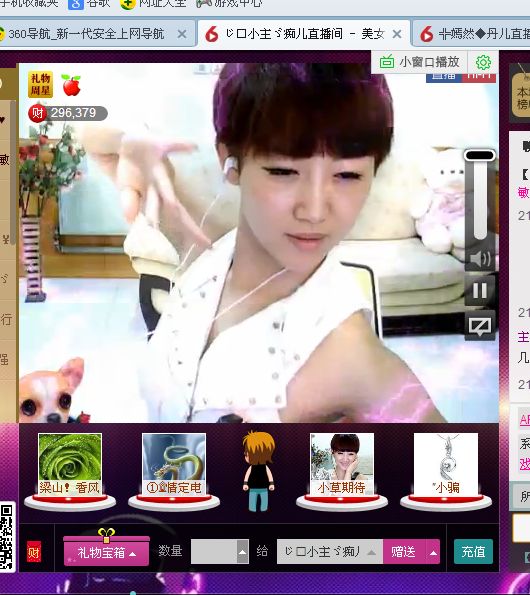Click the cartoon avatar character between pedestals
This screenshot has height=595, width=530.
pos(259,471)
